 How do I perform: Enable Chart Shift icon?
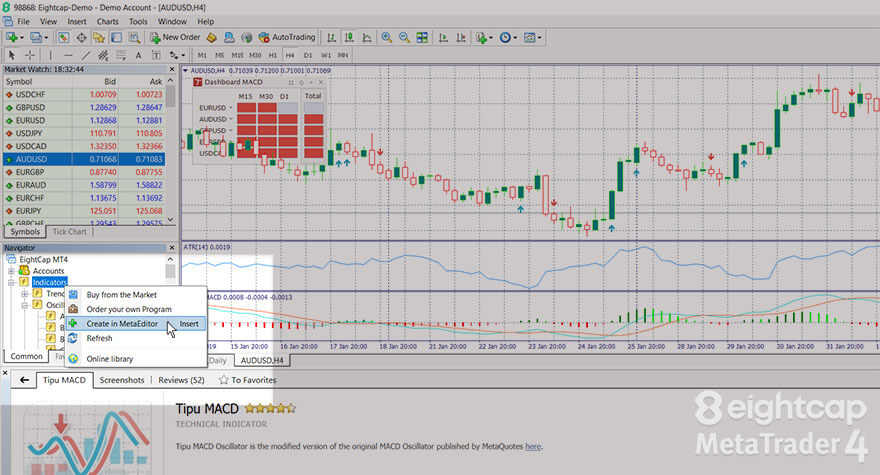pos(461,38)
